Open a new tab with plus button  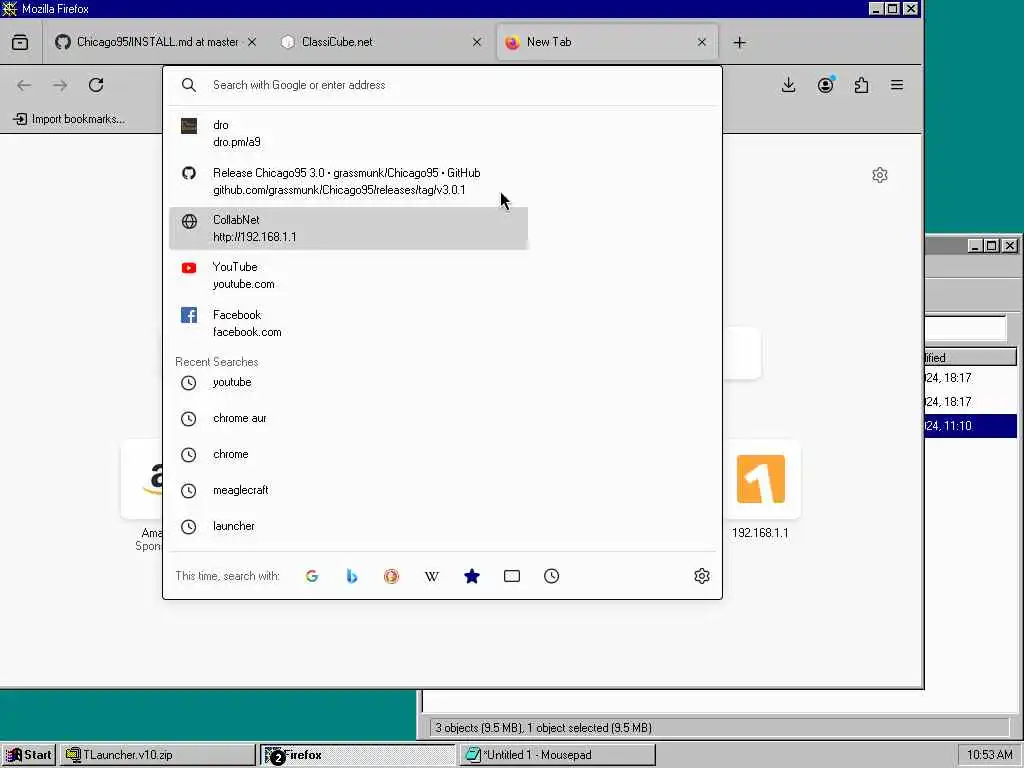(x=739, y=42)
